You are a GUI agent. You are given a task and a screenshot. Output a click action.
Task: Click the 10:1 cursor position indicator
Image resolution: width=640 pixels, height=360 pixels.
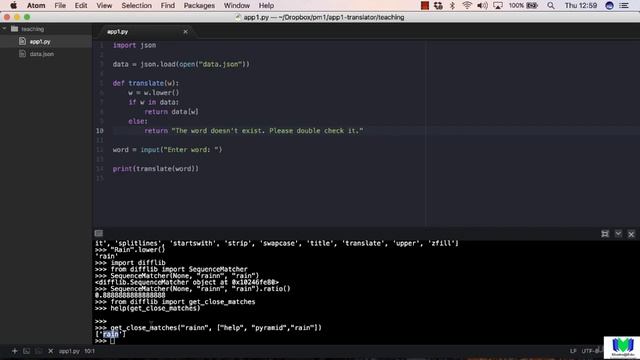[x=89, y=351]
